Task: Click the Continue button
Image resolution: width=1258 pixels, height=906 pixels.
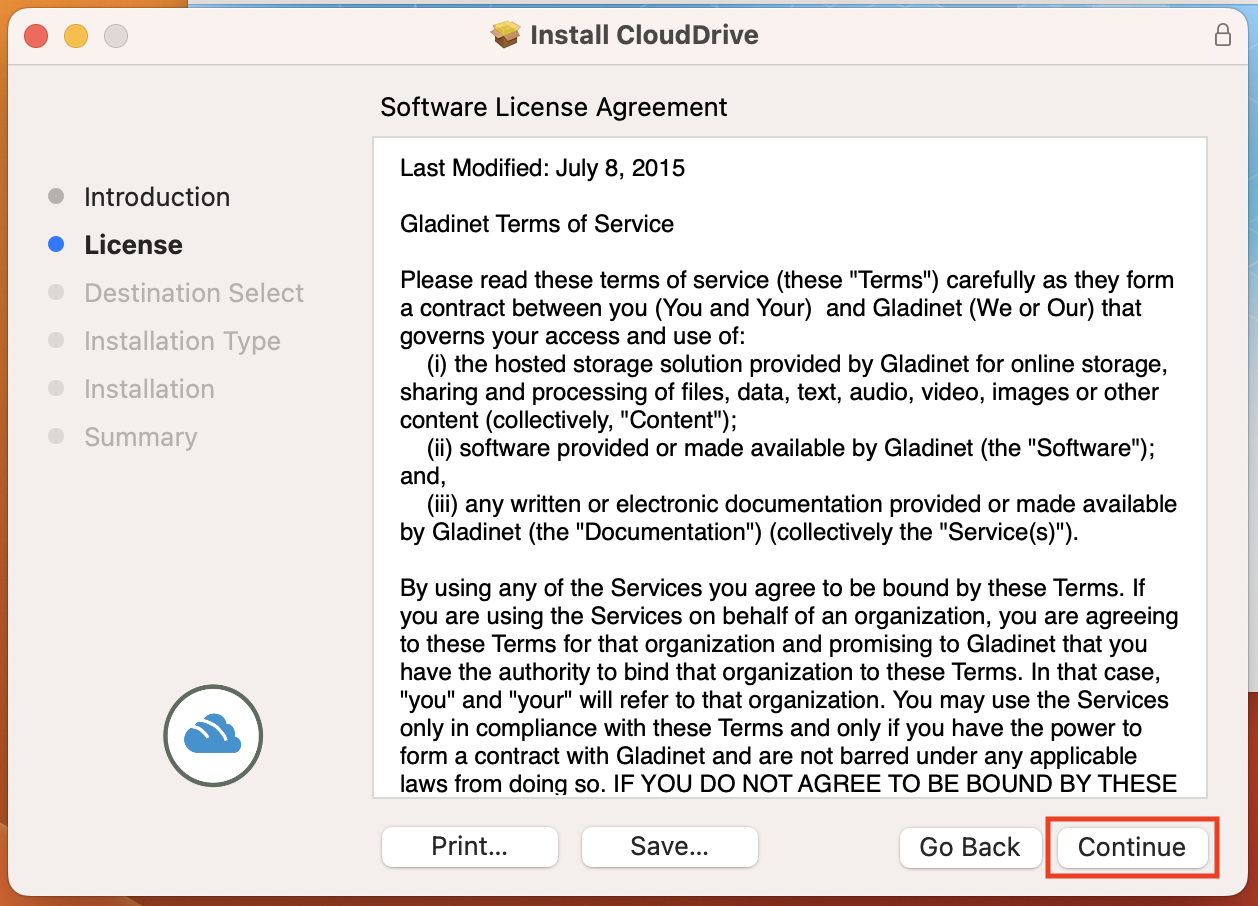Action: tap(1132, 847)
